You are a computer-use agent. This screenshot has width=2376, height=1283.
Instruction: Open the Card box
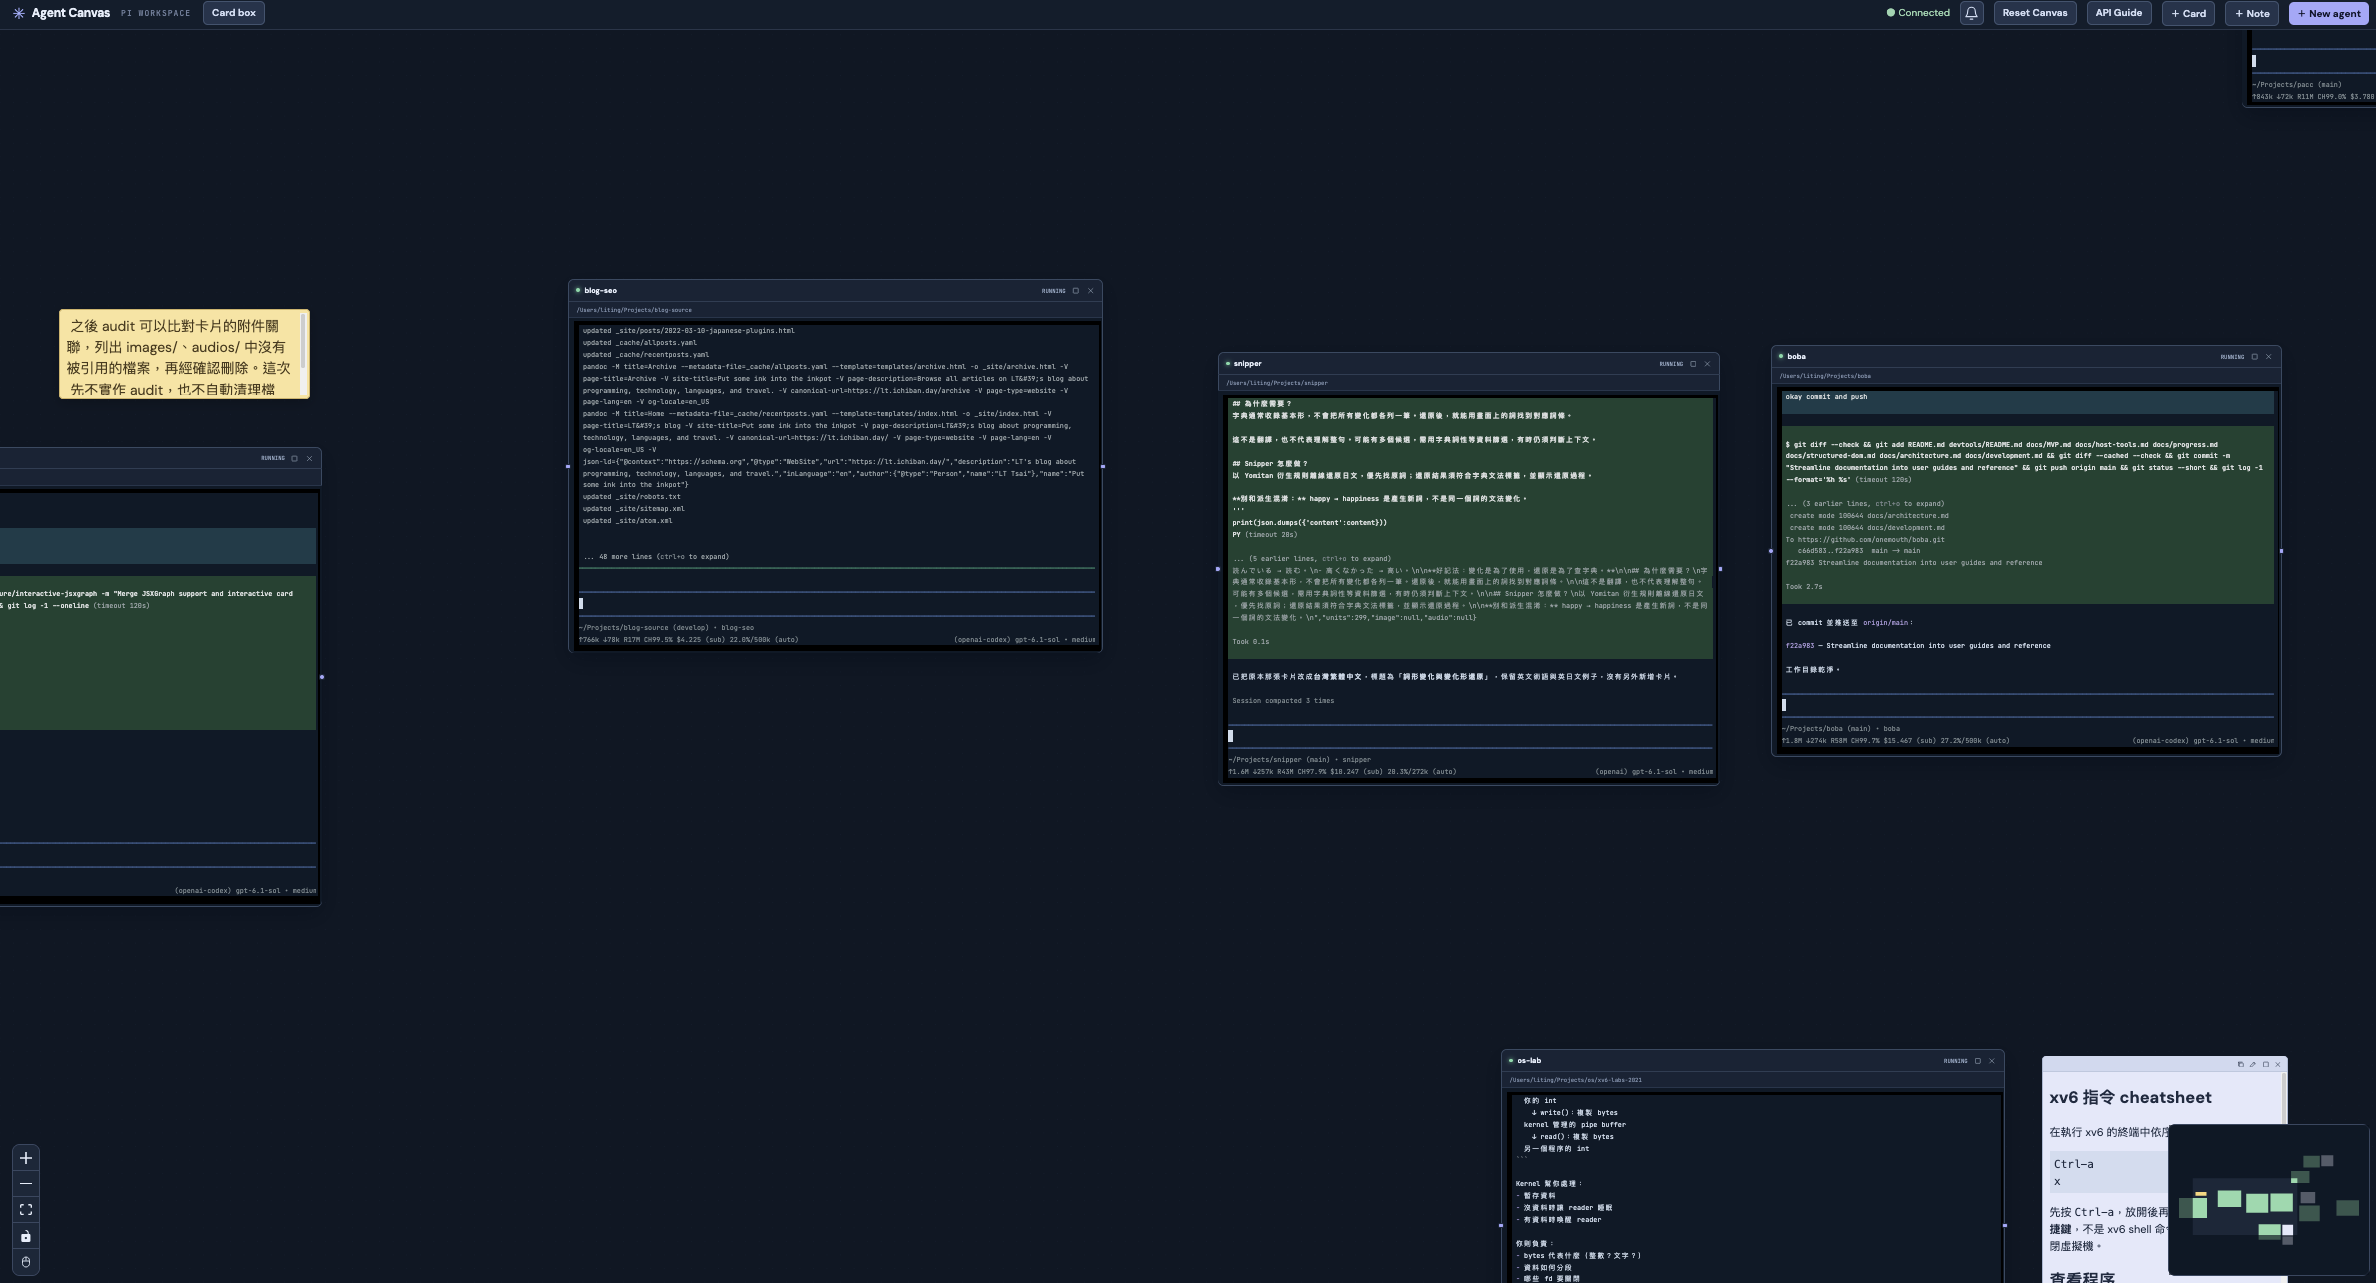click(233, 13)
